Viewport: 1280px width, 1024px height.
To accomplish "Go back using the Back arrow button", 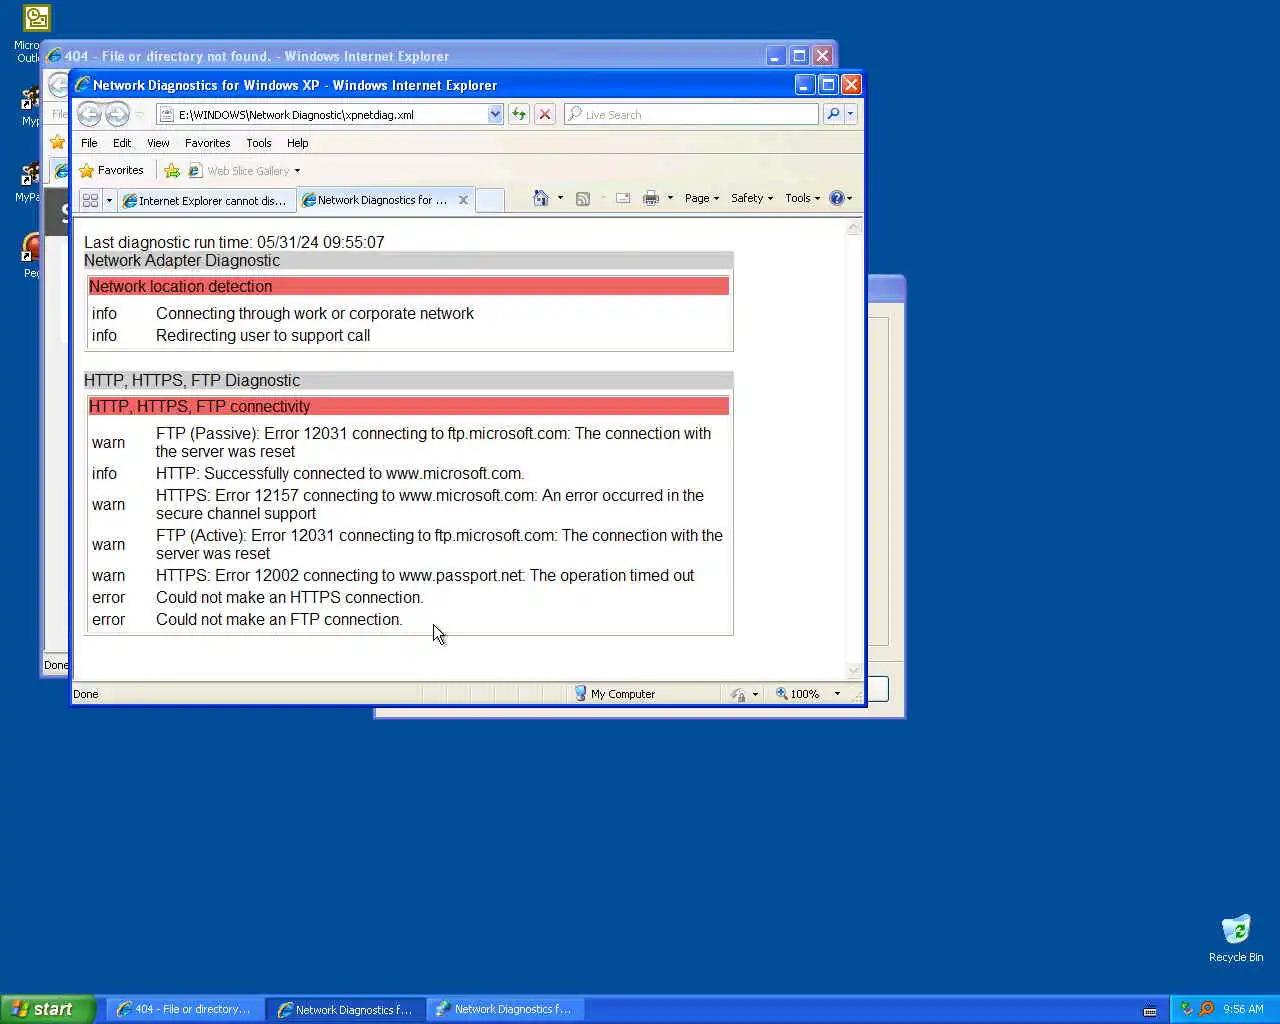I will [x=89, y=114].
